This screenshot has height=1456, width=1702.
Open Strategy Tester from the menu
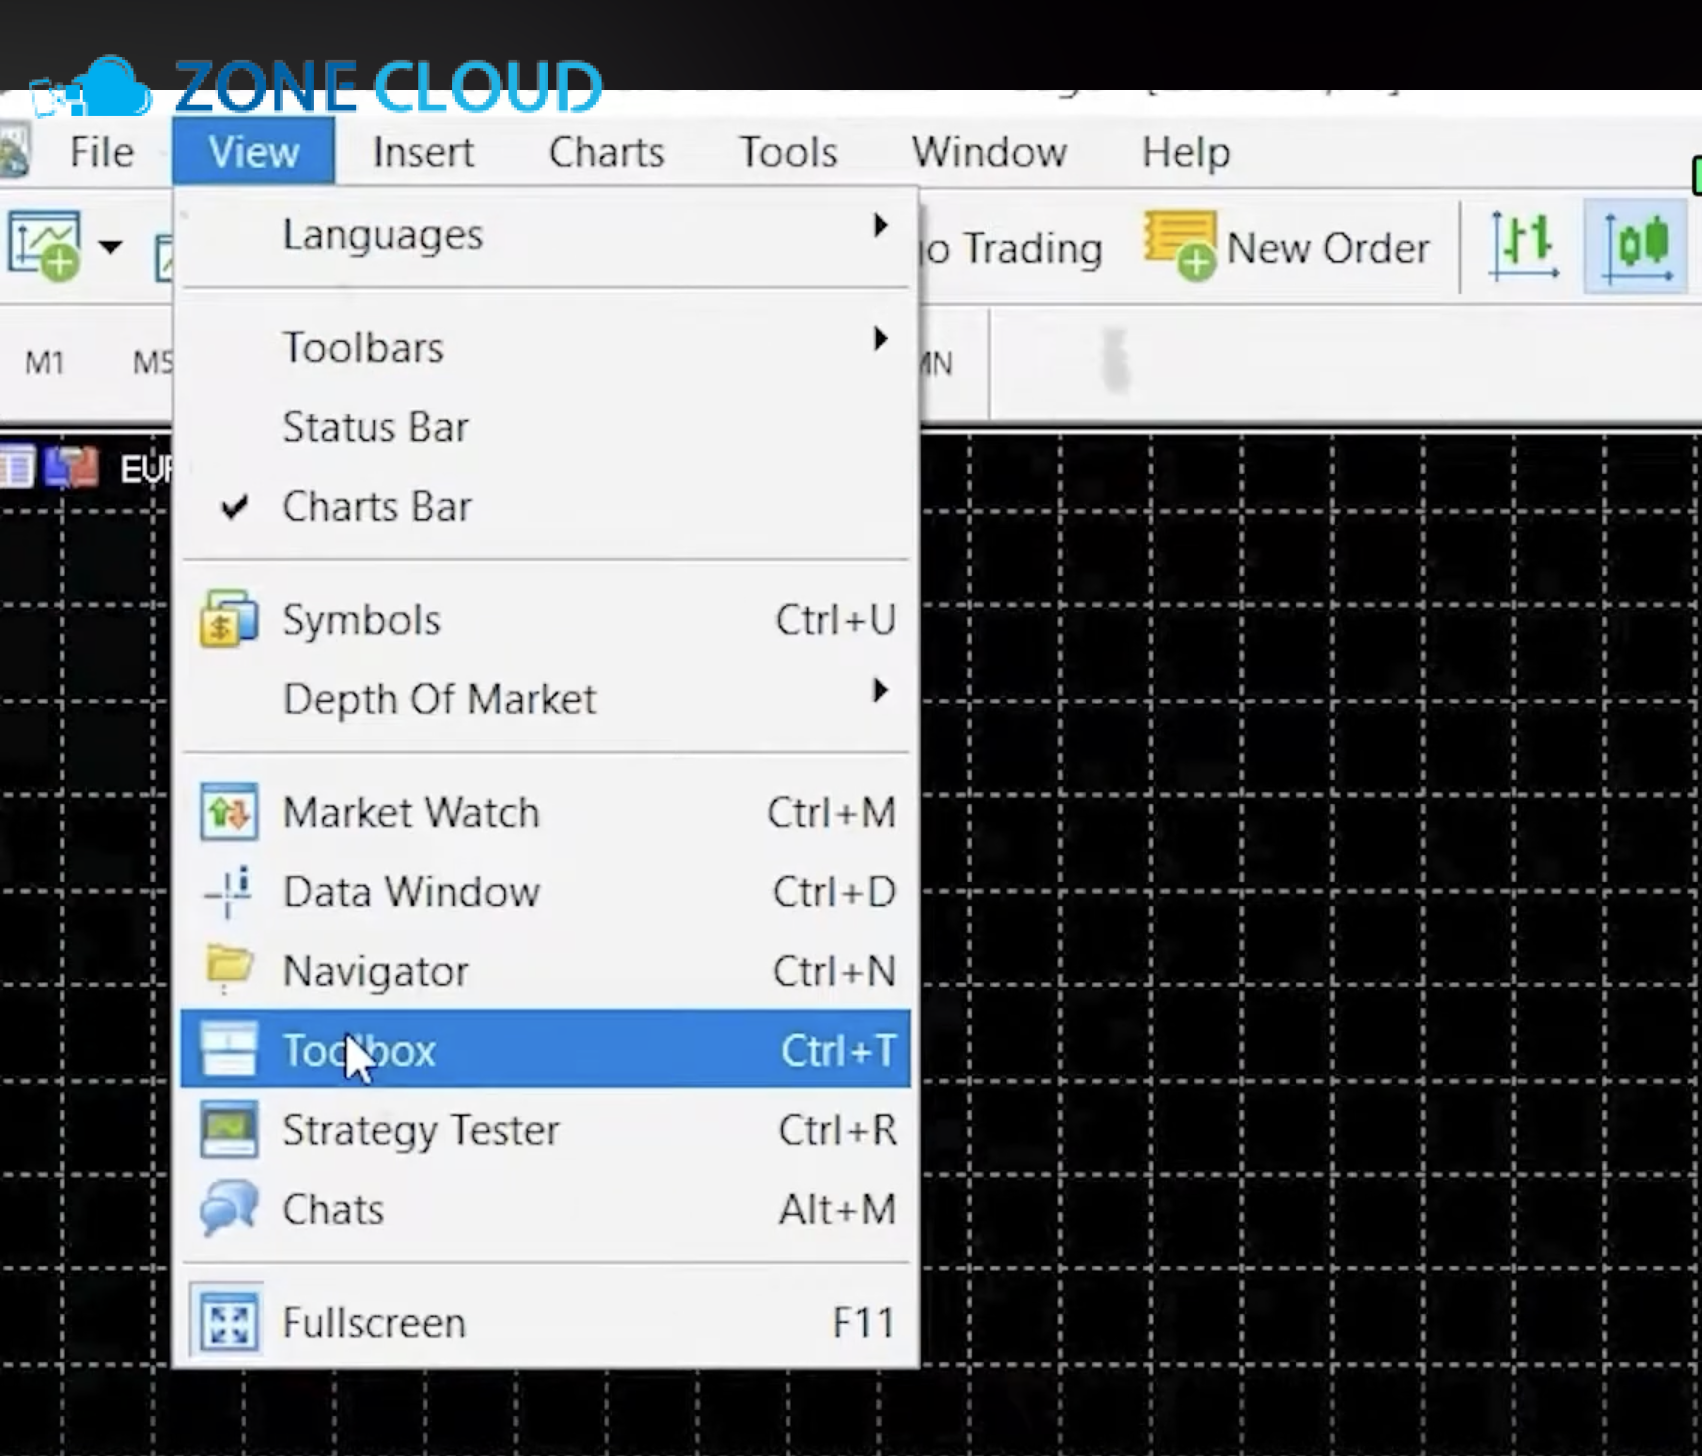pos(545,1130)
